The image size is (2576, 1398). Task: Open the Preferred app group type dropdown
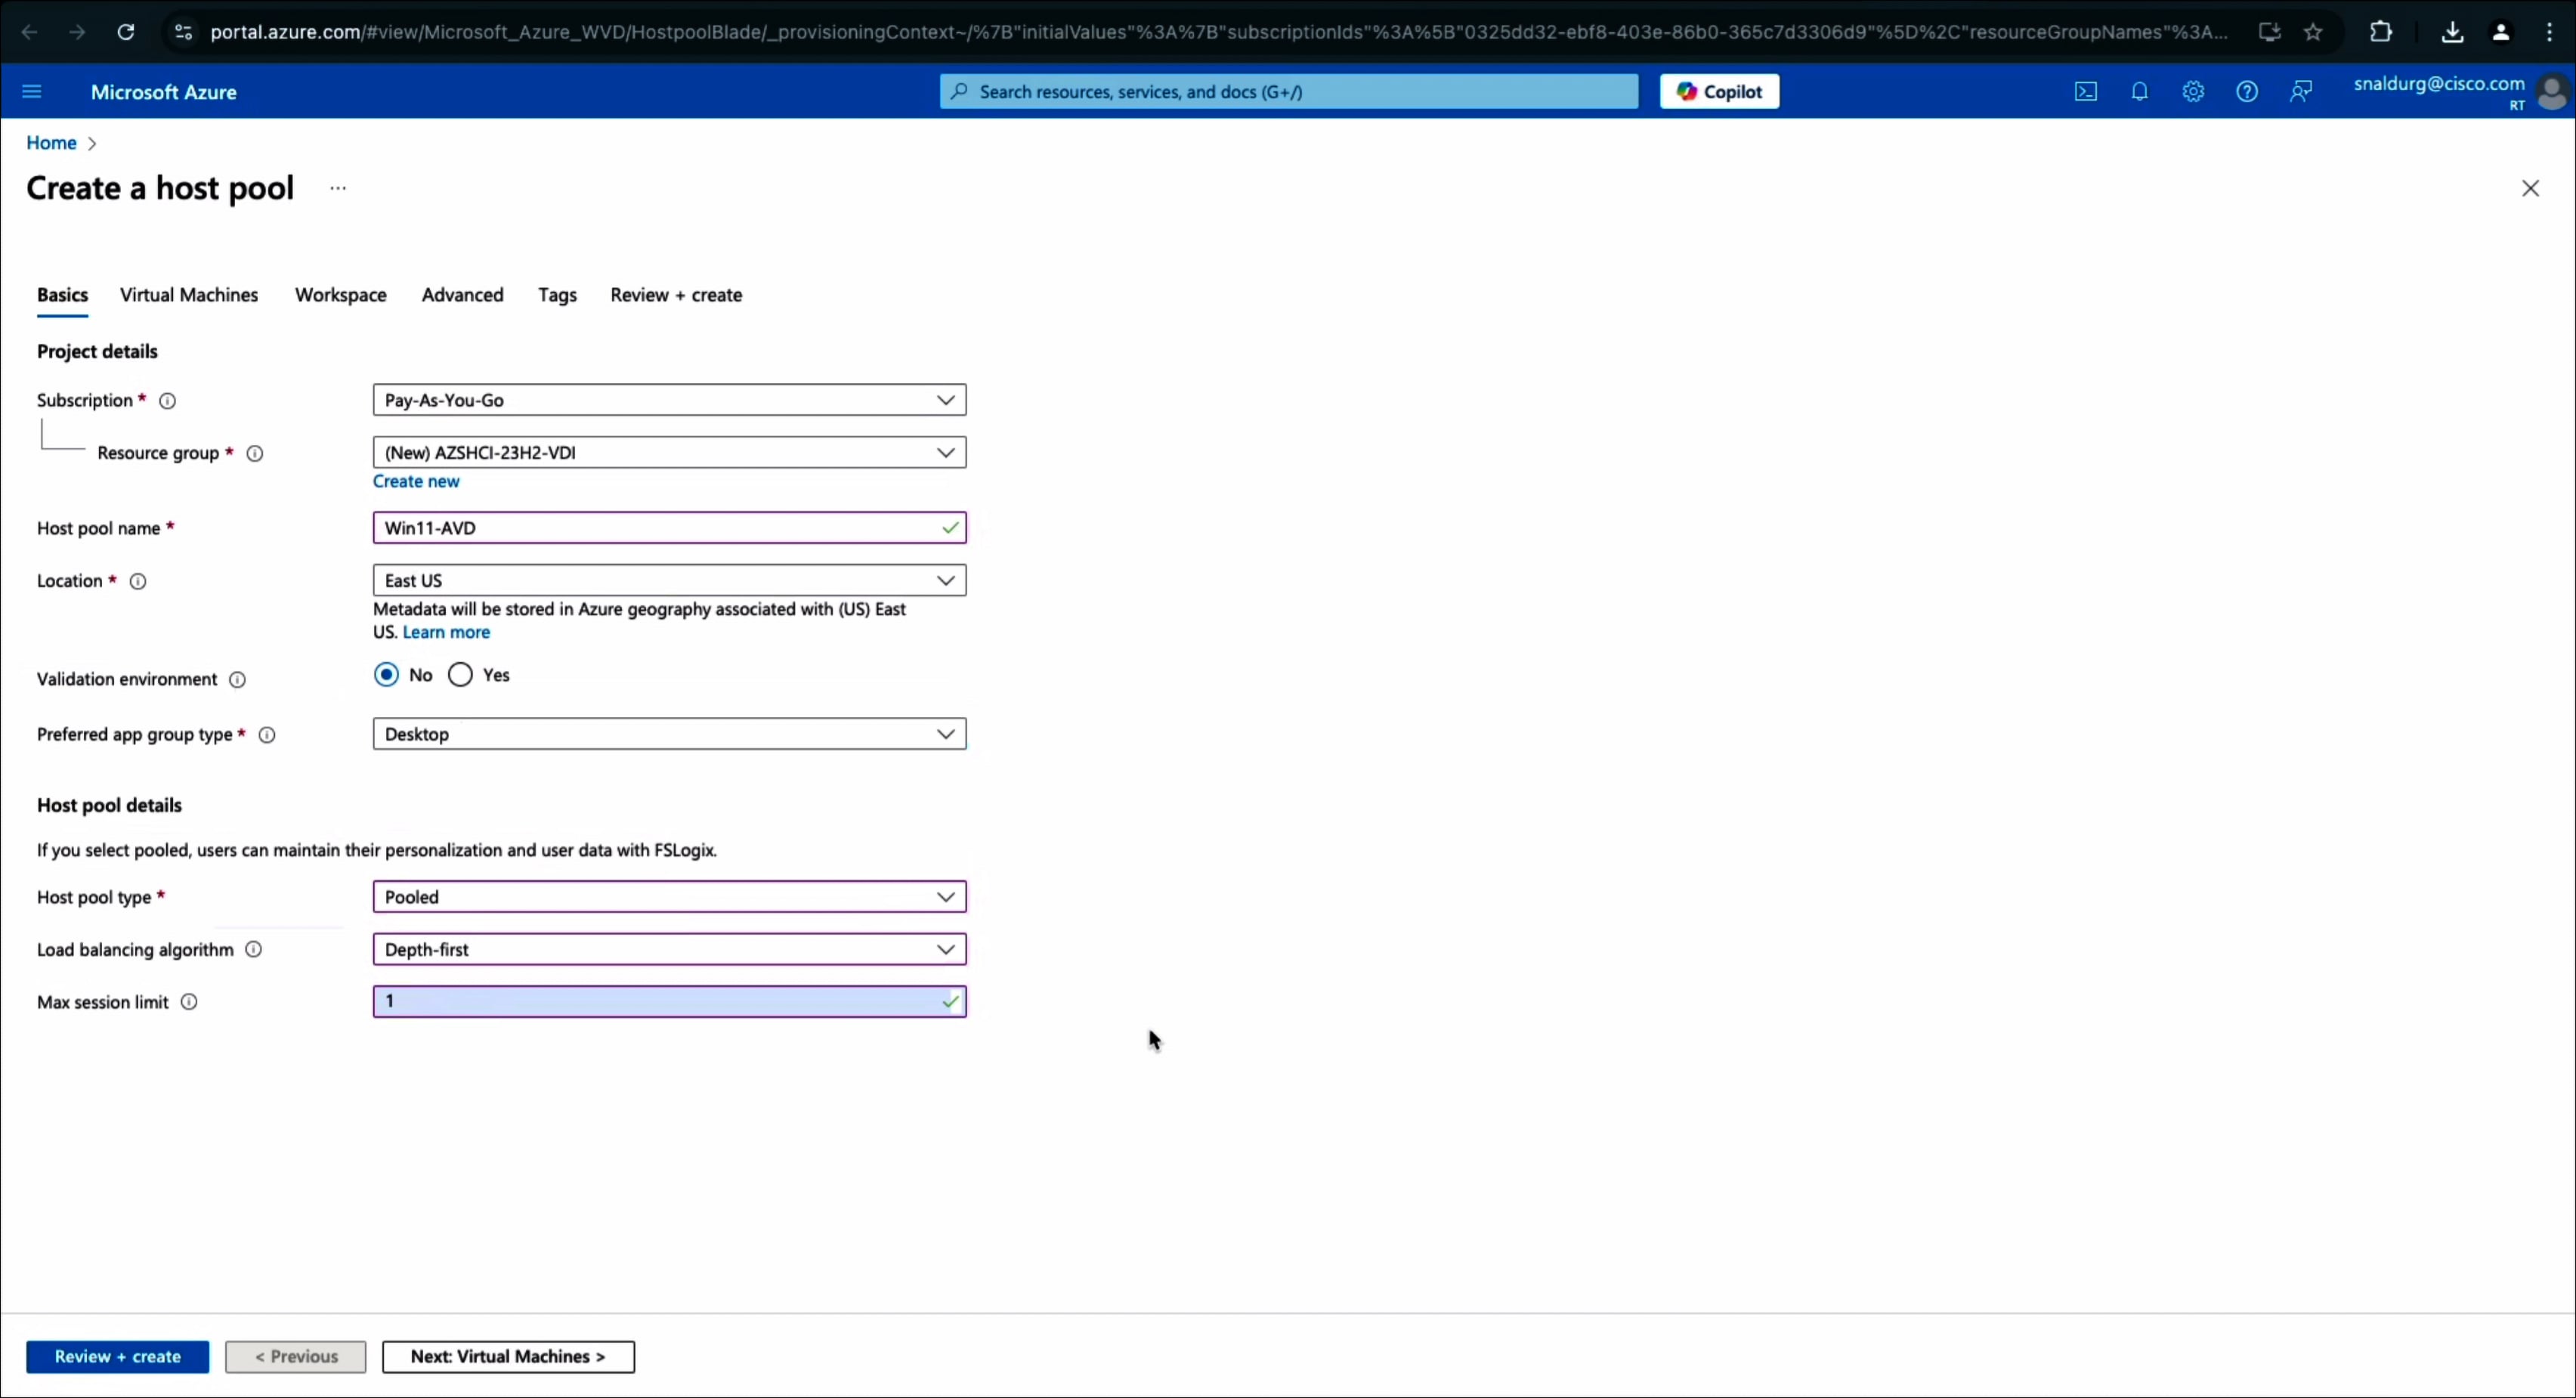tap(669, 734)
